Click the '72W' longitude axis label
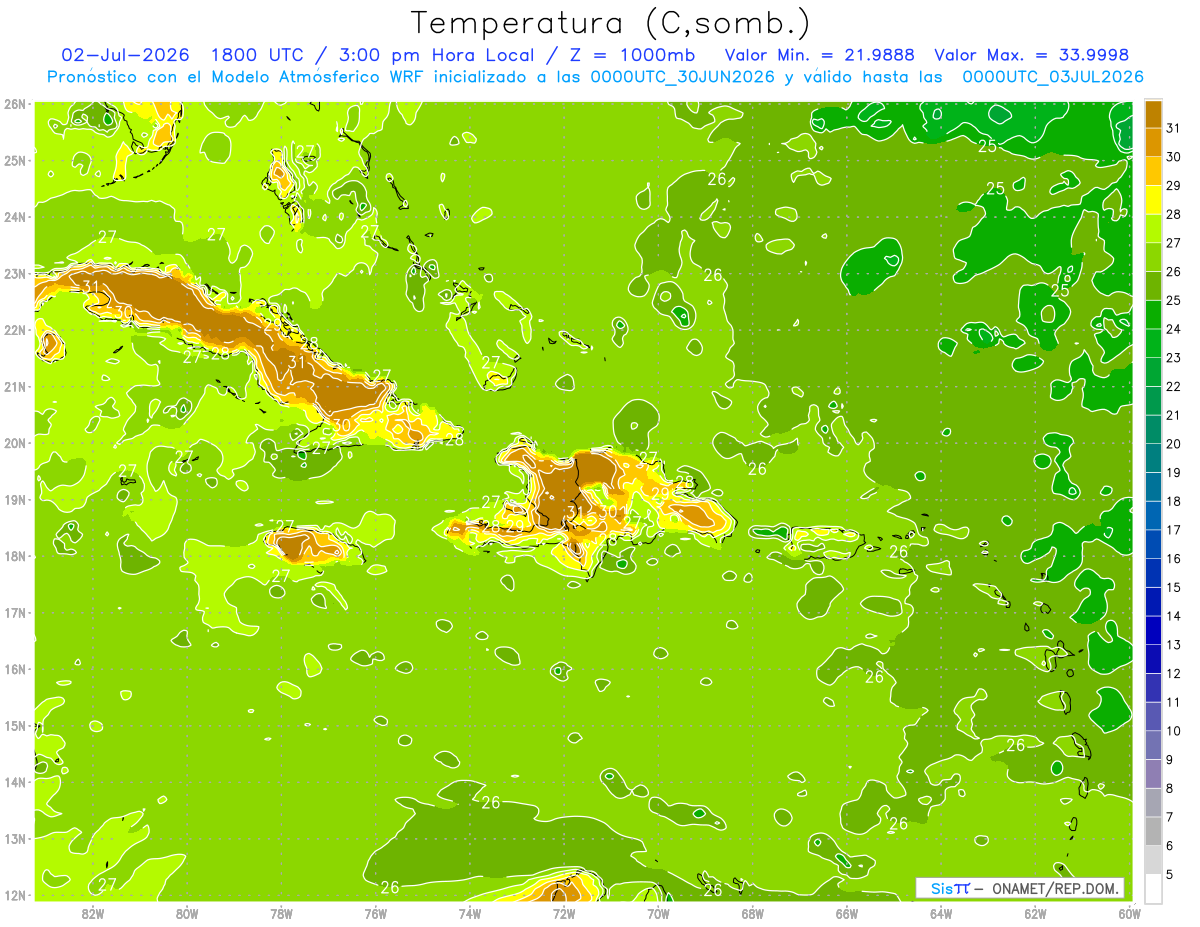 [x=564, y=913]
